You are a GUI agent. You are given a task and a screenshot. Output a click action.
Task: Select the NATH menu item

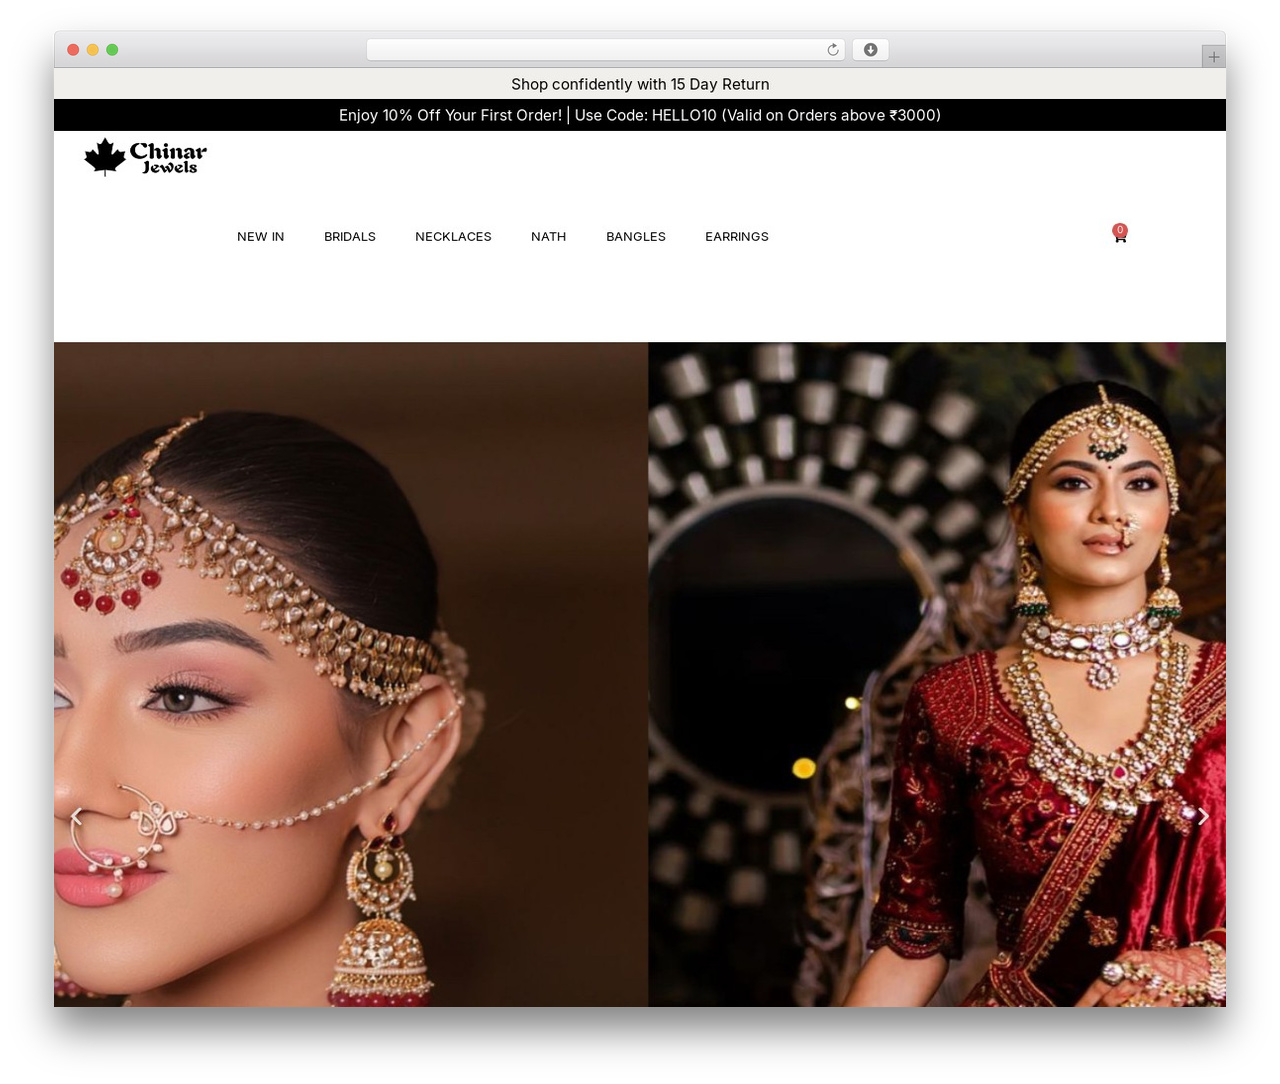[x=548, y=237]
